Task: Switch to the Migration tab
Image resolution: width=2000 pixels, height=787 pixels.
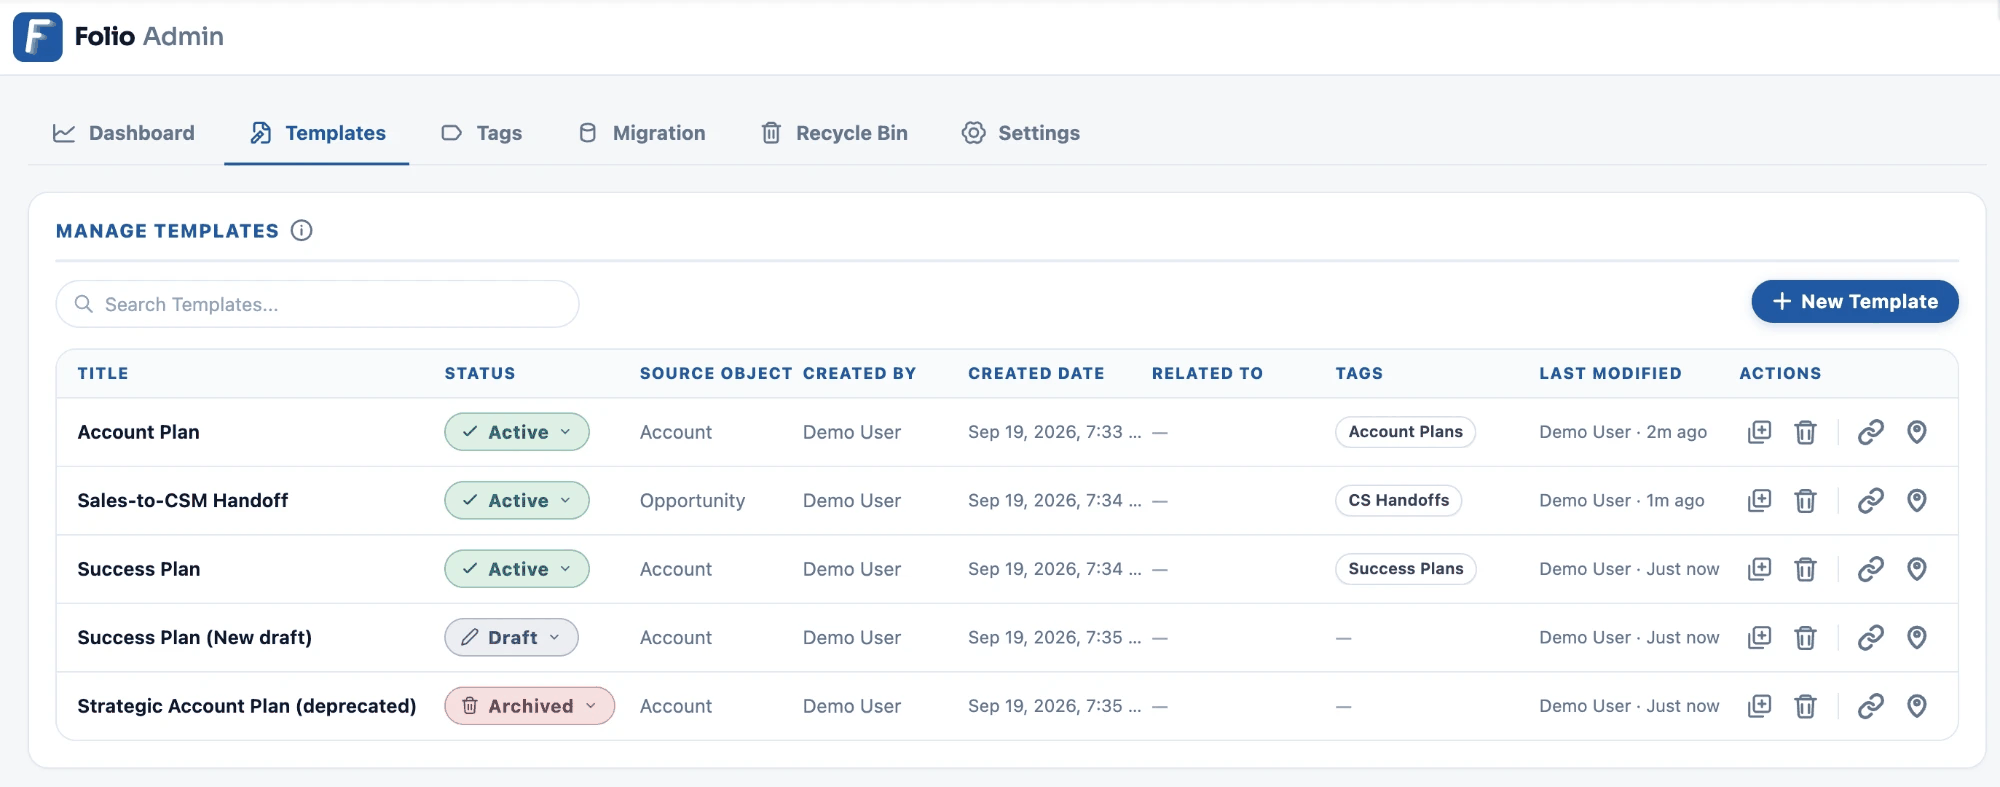Action: pos(642,133)
